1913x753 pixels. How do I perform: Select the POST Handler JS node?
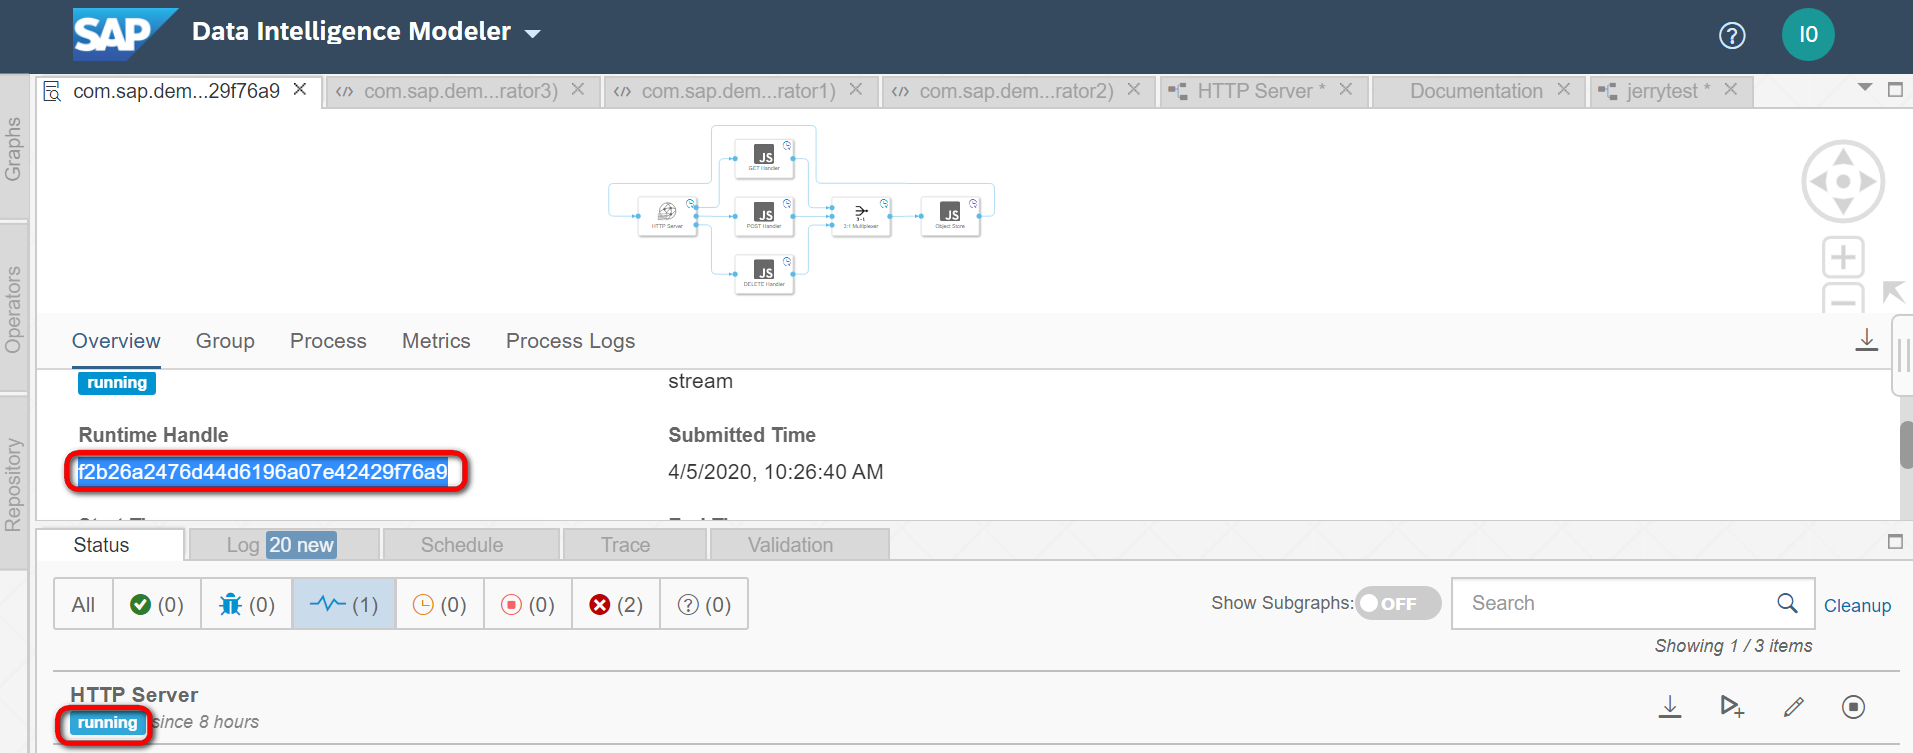point(764,215)
